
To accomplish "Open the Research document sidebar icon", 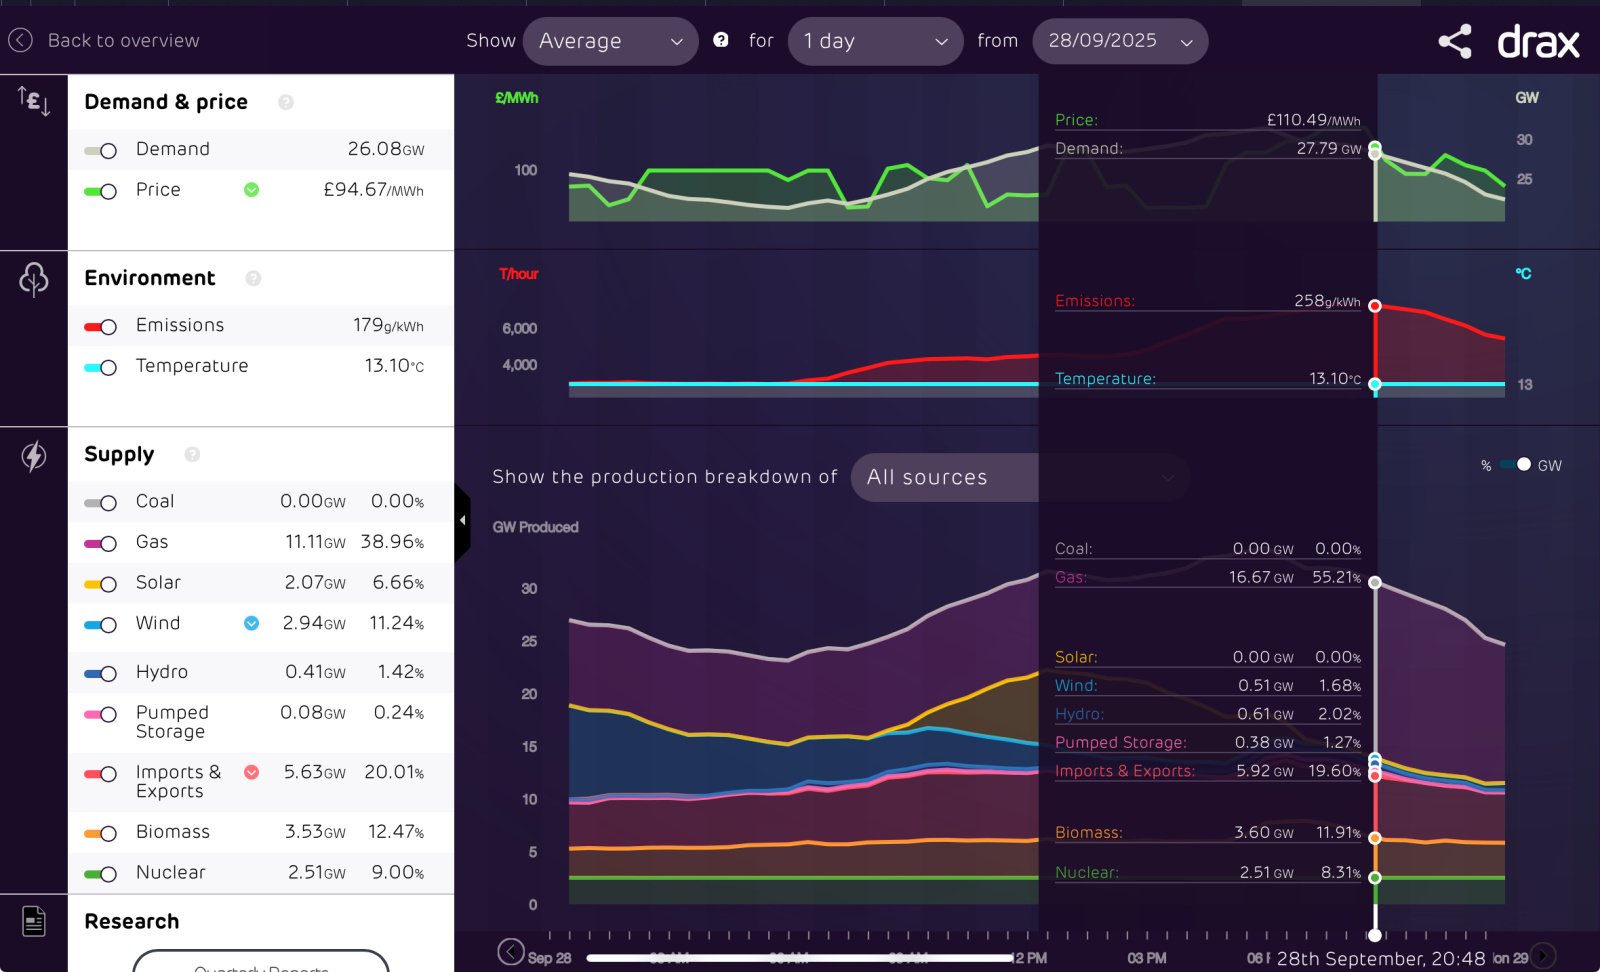I will (x=34, y=920).
